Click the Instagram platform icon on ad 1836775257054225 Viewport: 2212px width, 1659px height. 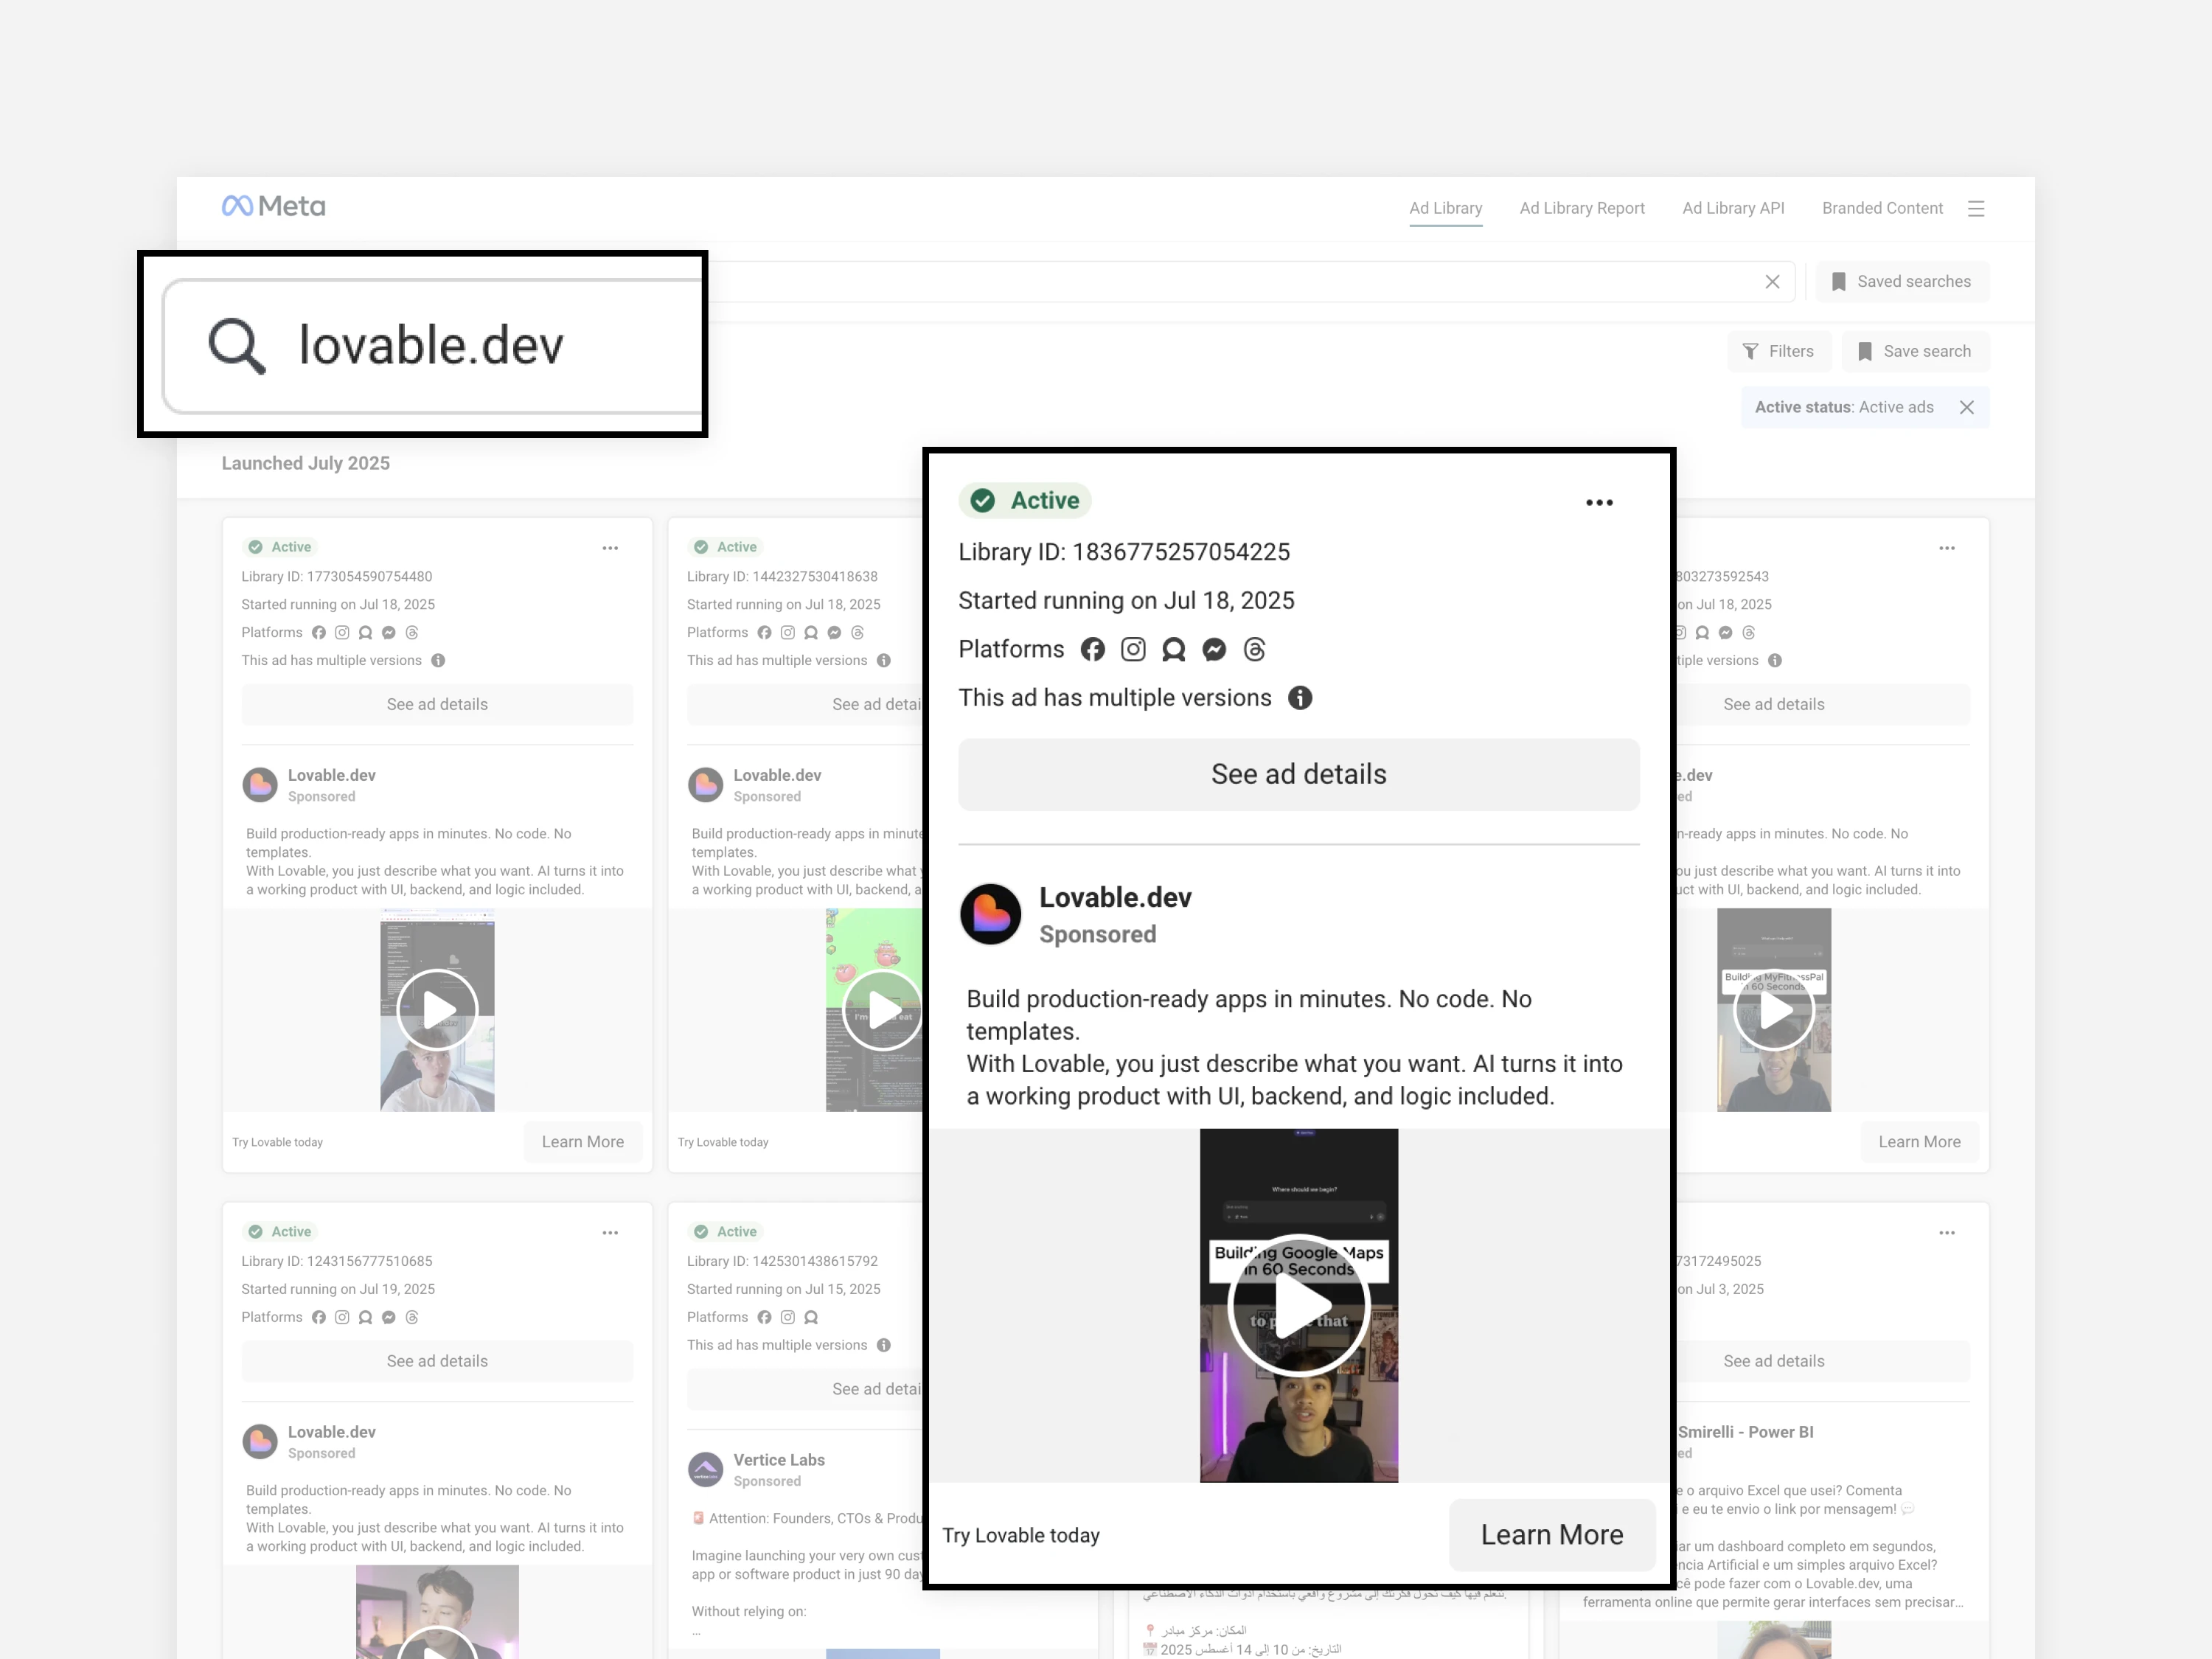coord(1133,650)
